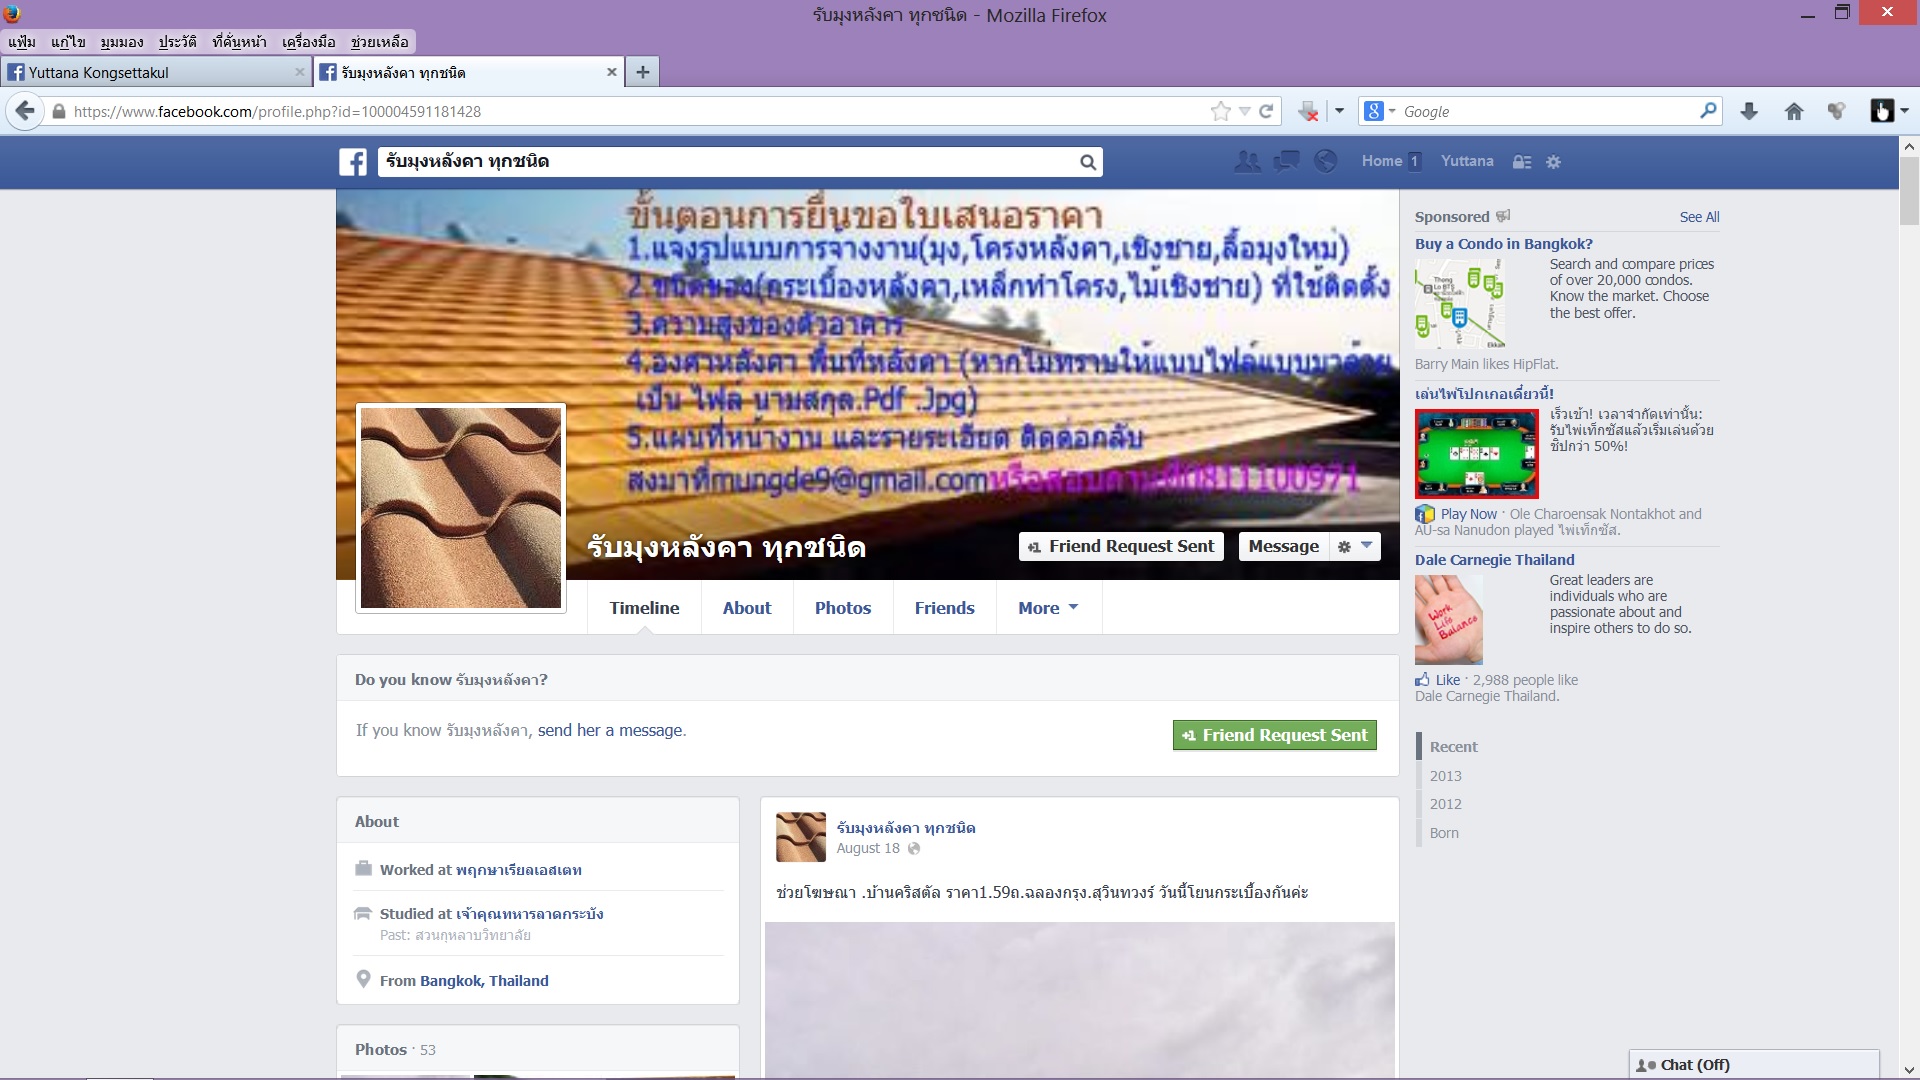Image resolution: width=1920 pixels, height=1080 pixels.
Task: Open privacy shortcuts lock icon
Action: click(1522, 162)
